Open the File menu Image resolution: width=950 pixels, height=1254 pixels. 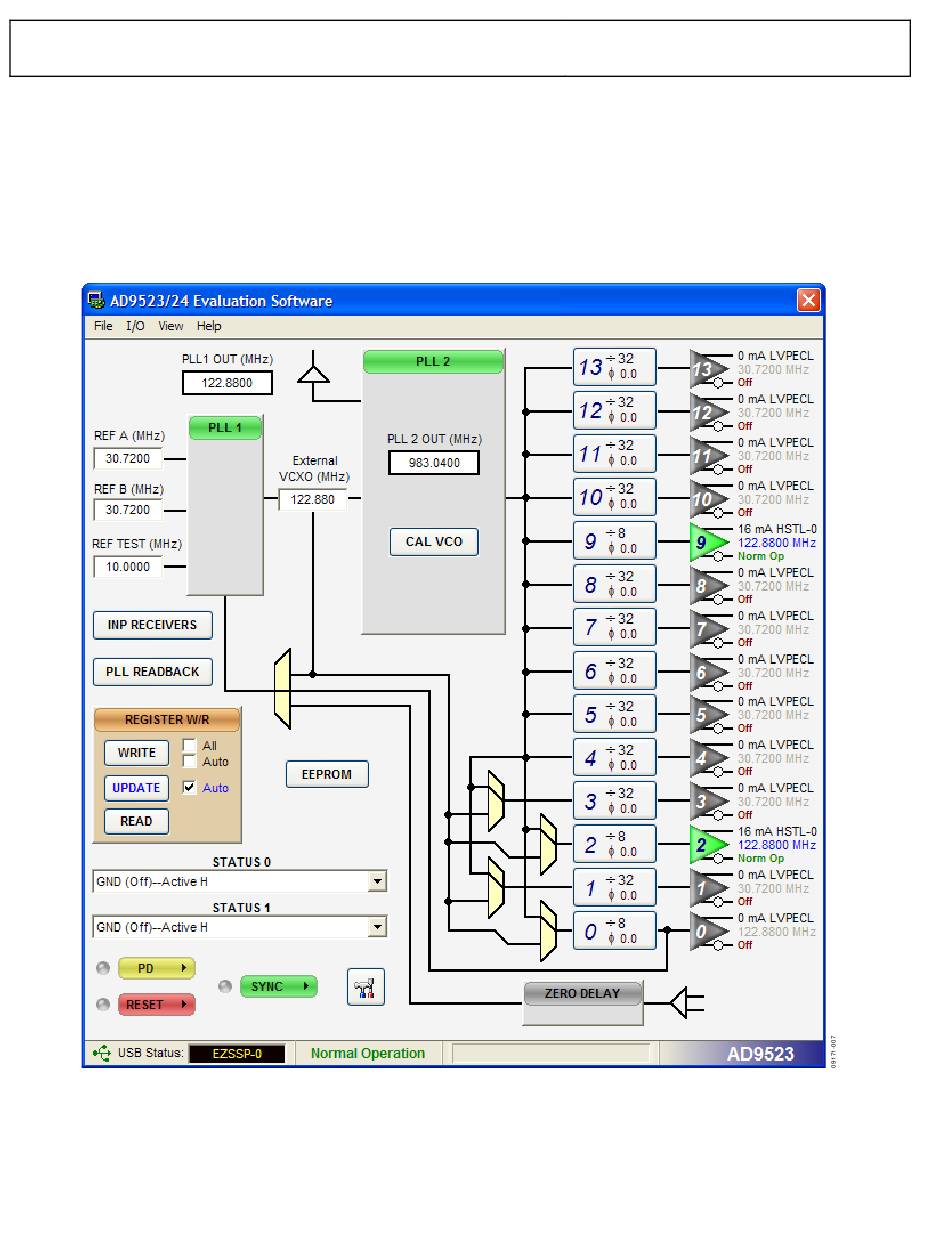click(103, 326)
